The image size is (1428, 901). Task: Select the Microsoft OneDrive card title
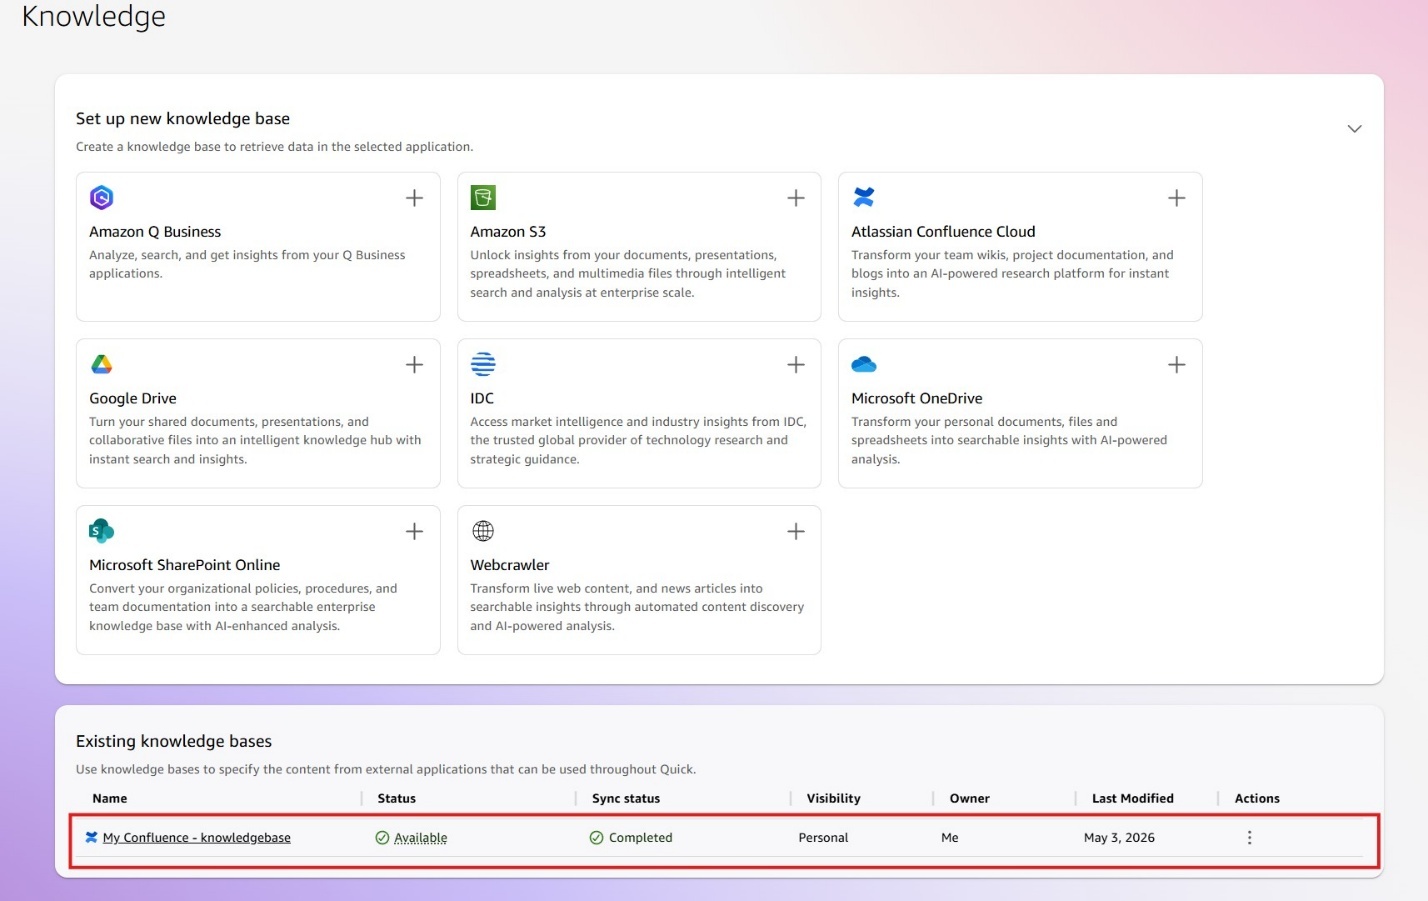[917, 398]
